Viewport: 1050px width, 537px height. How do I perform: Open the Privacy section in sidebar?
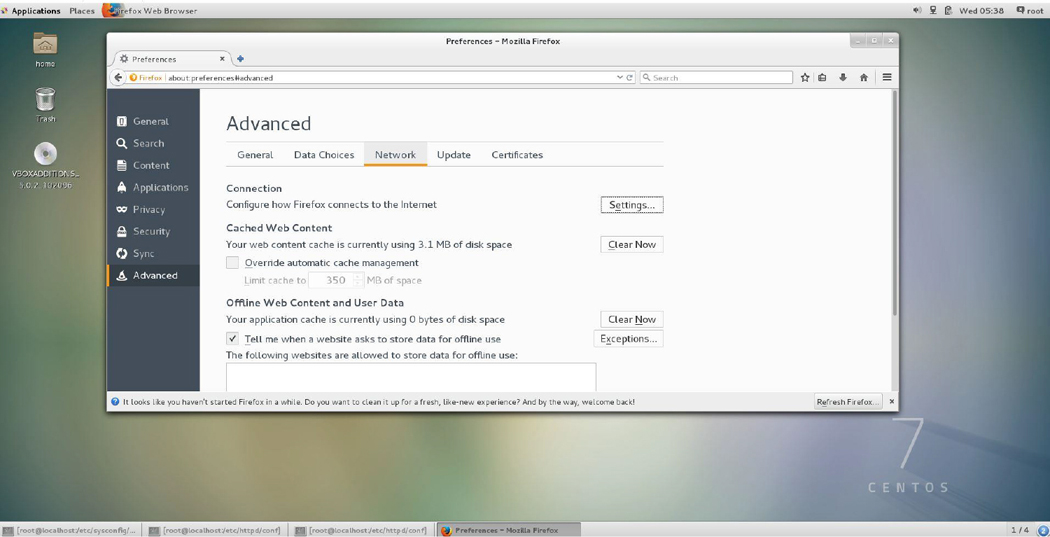(148, 210)
